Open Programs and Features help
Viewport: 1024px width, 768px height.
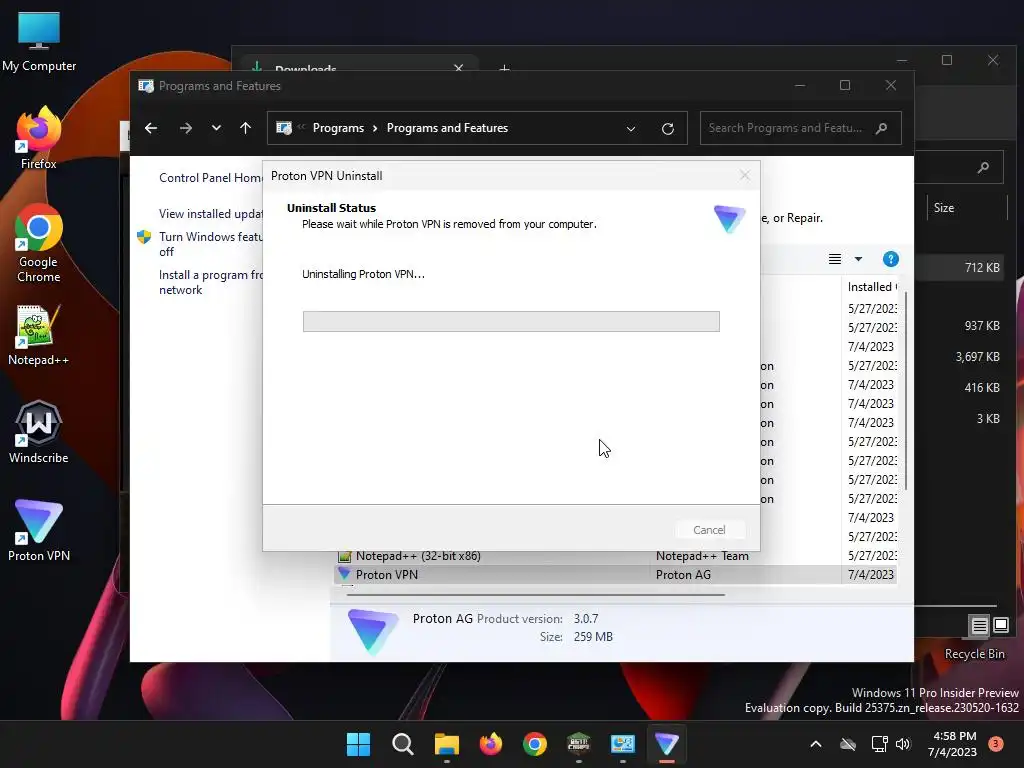pyautogui.click(x=890, y=259)
